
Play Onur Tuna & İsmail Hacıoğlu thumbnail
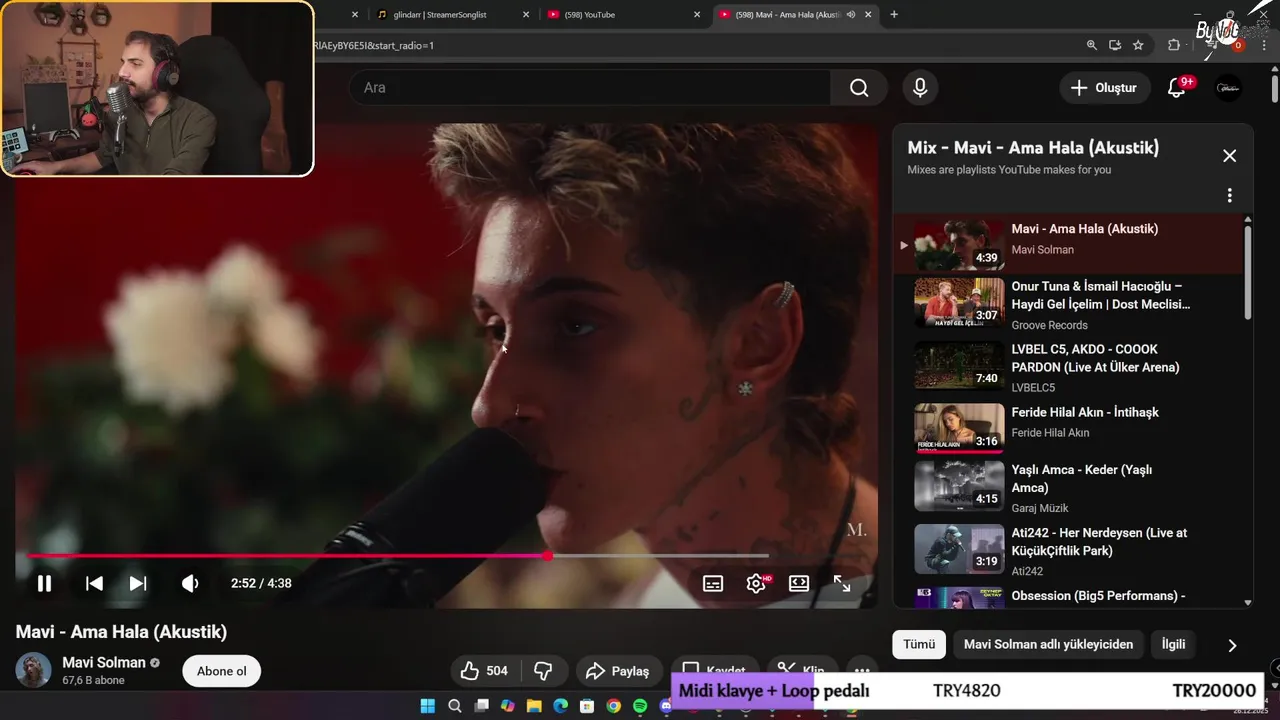coord(959,302)
